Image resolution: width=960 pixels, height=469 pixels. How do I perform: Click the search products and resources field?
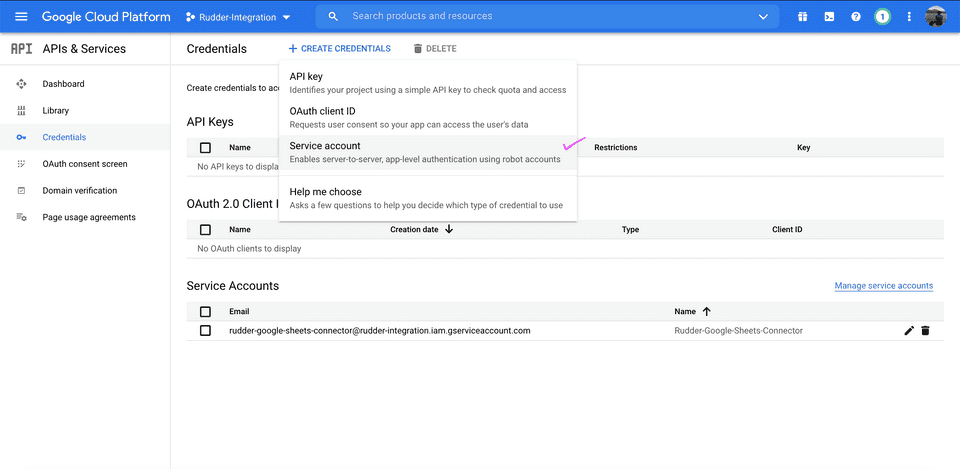540,17
